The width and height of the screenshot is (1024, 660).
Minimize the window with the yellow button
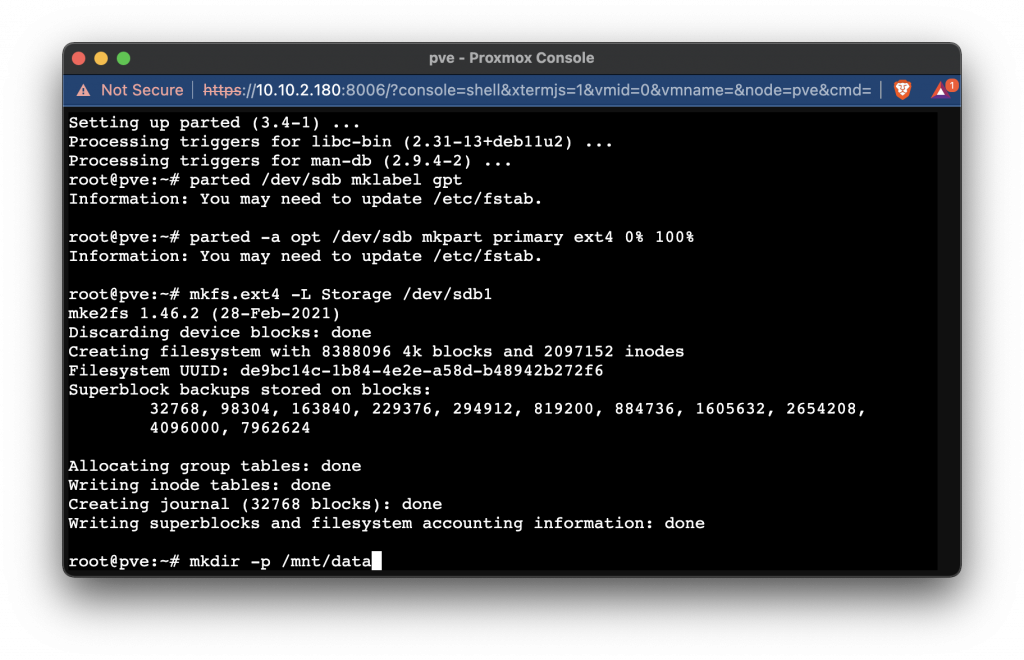click(x=101, y=58)
